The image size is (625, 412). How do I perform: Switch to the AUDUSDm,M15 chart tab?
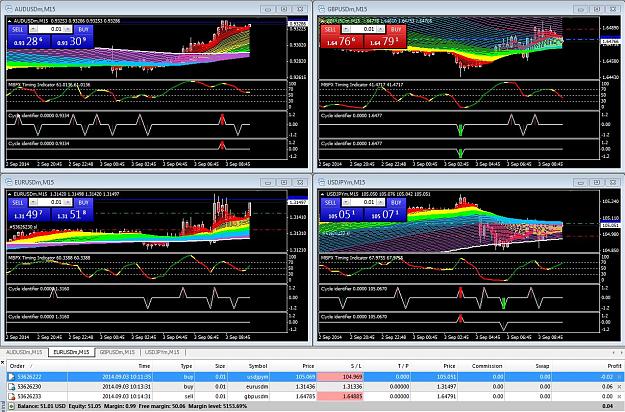point(24,352)
